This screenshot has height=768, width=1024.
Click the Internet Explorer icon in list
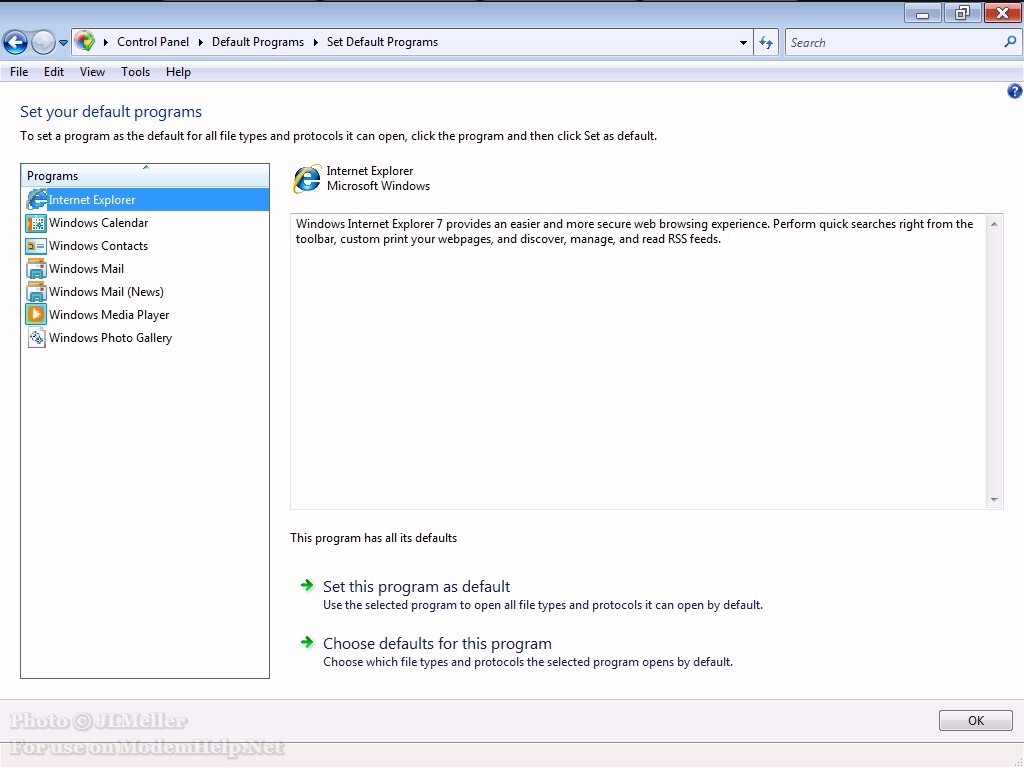point(37,199)
